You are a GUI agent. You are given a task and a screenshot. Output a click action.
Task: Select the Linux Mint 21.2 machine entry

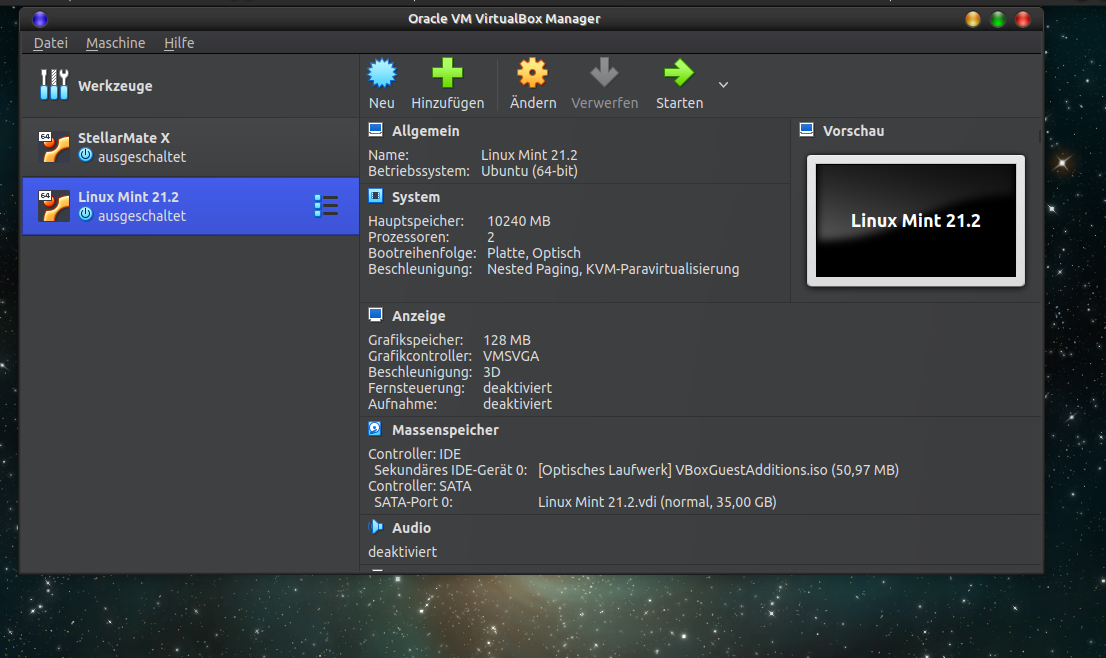point(190,206)
